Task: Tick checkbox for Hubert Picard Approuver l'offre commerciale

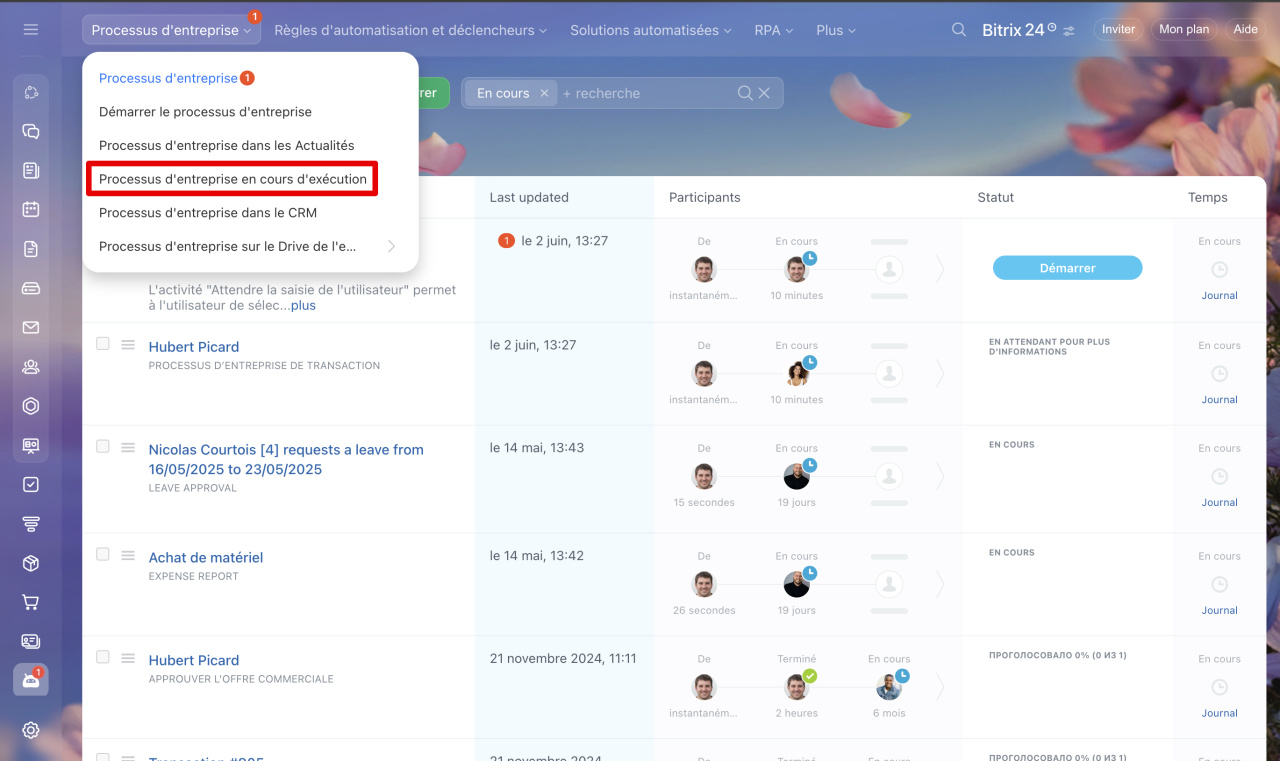Action: (x=103, y=657)
